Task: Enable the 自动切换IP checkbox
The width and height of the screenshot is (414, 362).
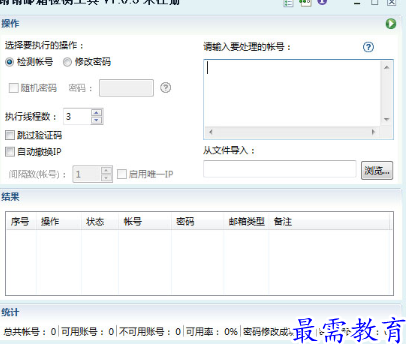Action: [x=10, y=152]
